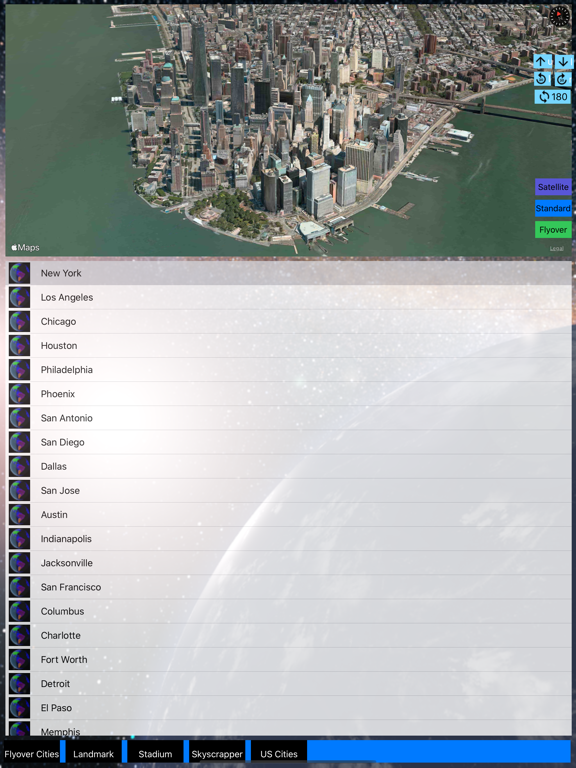The width and height of the screenshot is (576, 768).
Task: Click the globe icon beside Phoenix
Action: pos(20,394)
